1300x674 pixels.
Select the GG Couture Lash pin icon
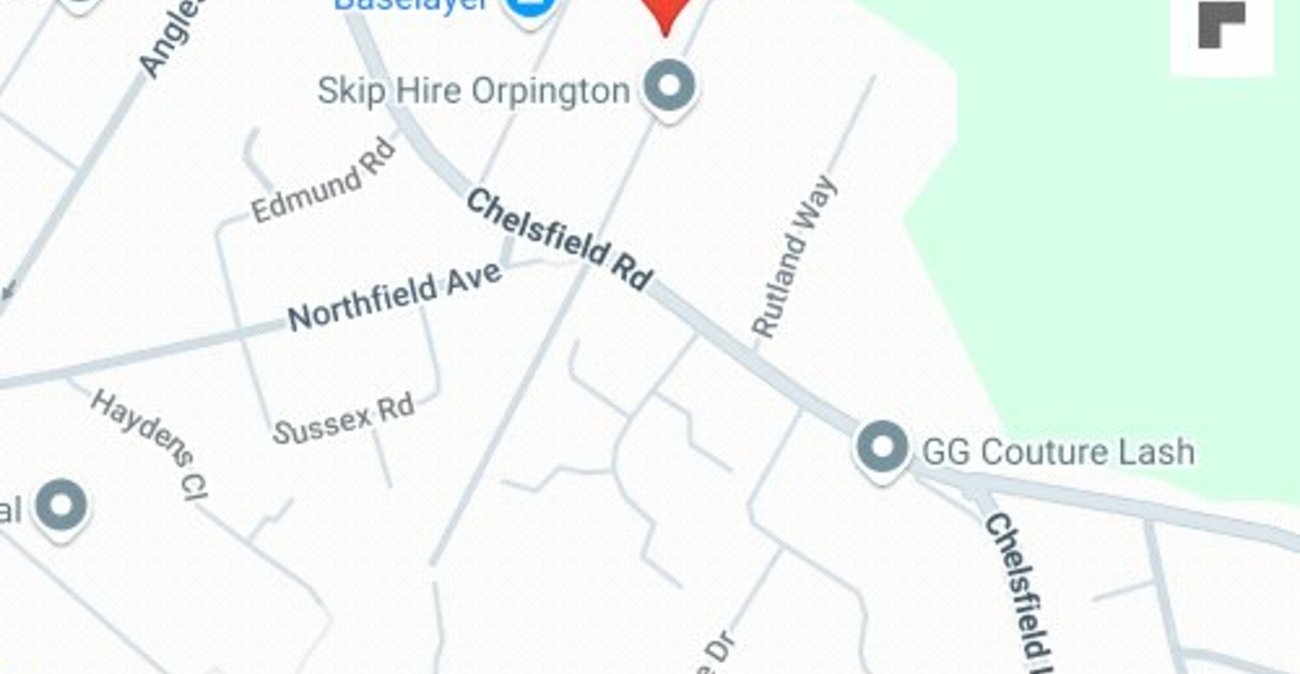(x=882, y=448)
